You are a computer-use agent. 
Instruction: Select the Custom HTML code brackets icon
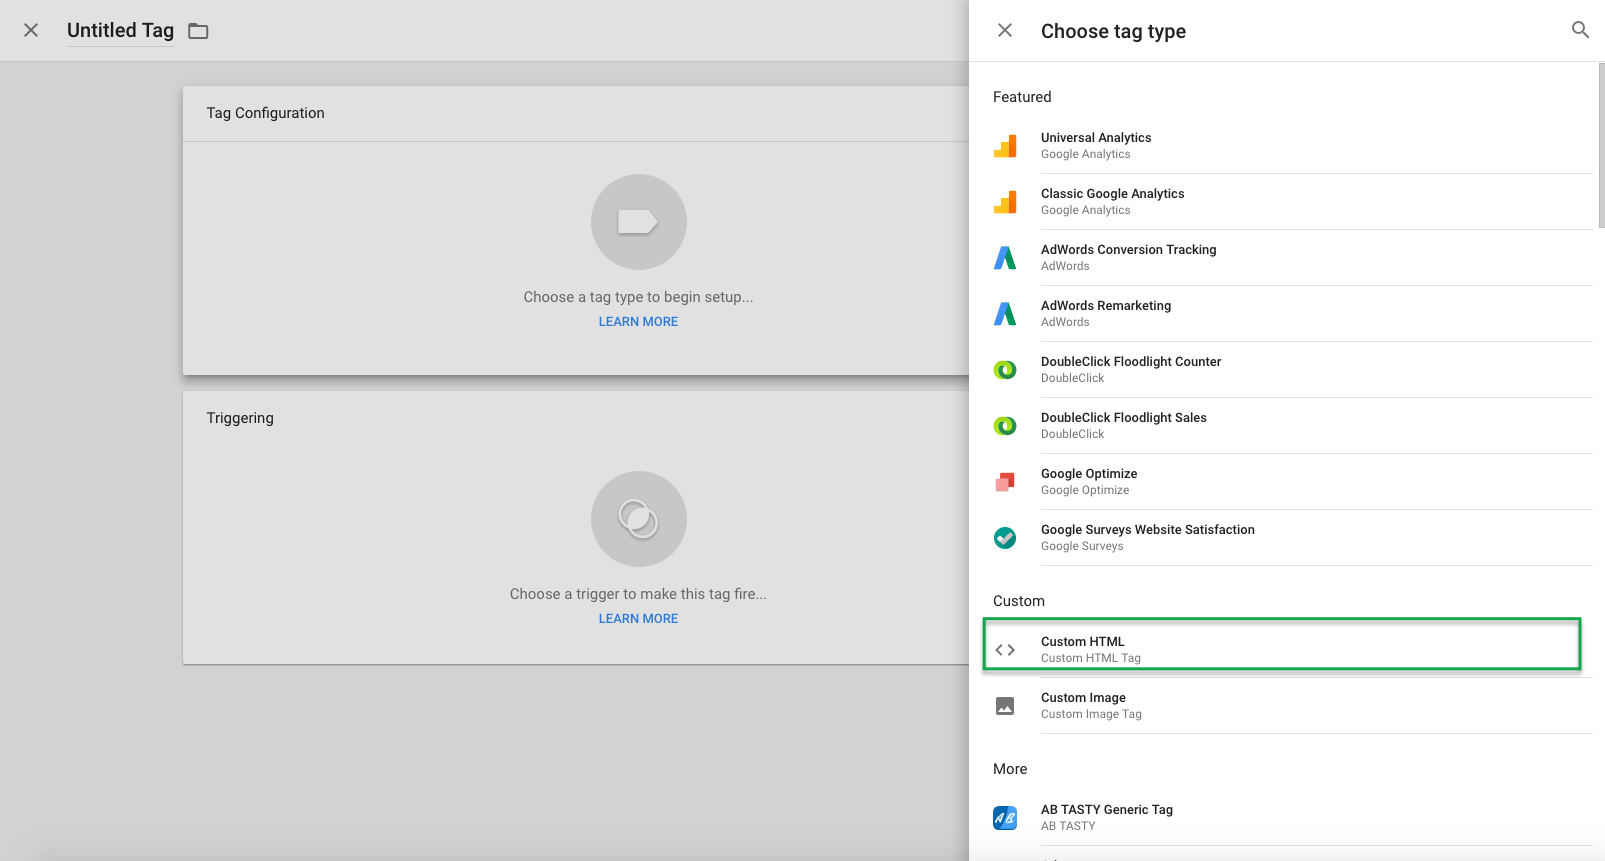(x=1005, y=650)
